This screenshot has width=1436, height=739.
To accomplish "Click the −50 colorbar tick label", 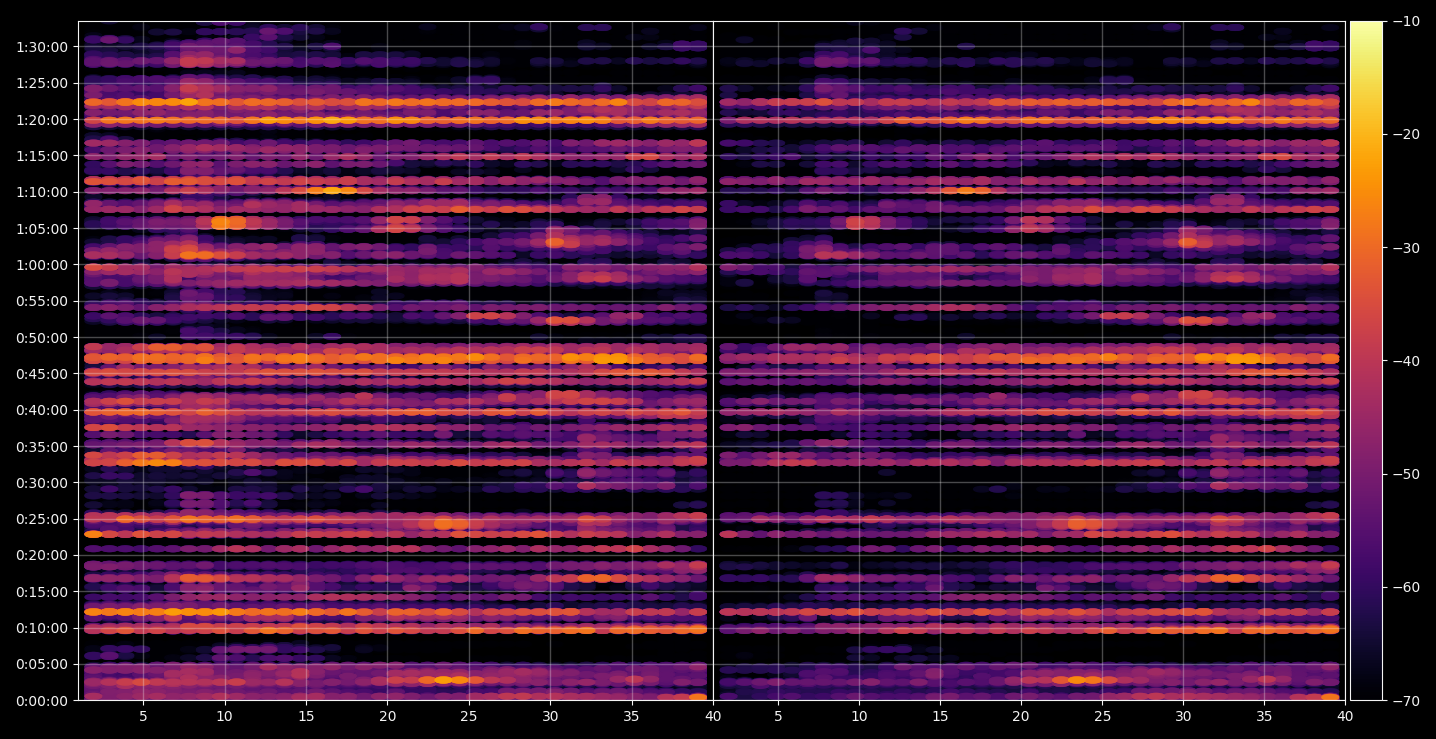I will click(1406, 474).
